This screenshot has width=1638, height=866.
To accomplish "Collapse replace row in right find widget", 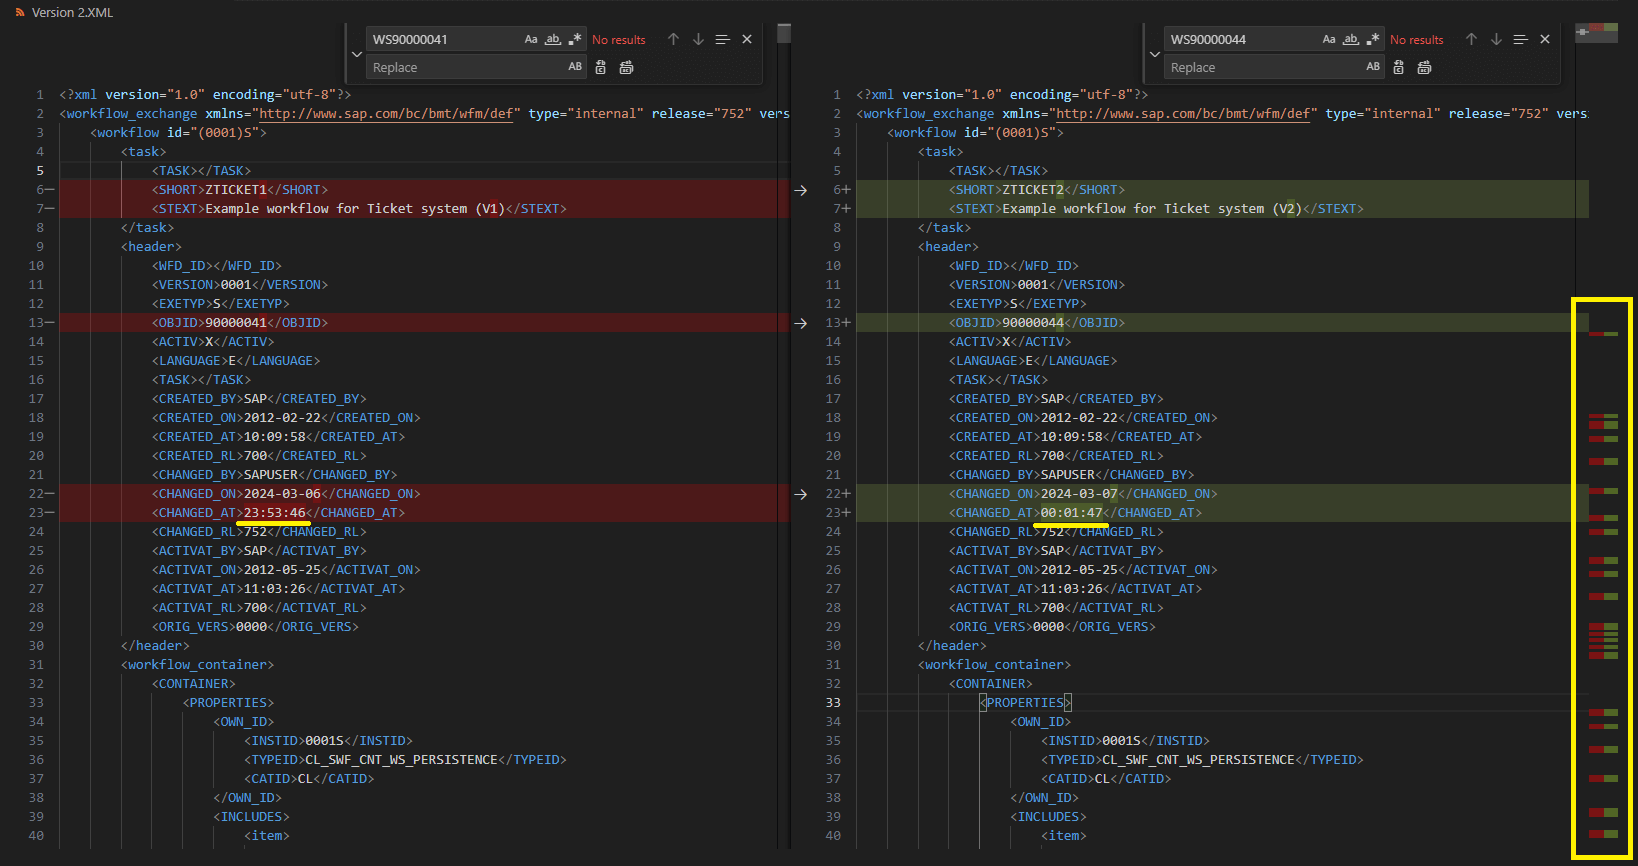I will [x=1155, y=54].
